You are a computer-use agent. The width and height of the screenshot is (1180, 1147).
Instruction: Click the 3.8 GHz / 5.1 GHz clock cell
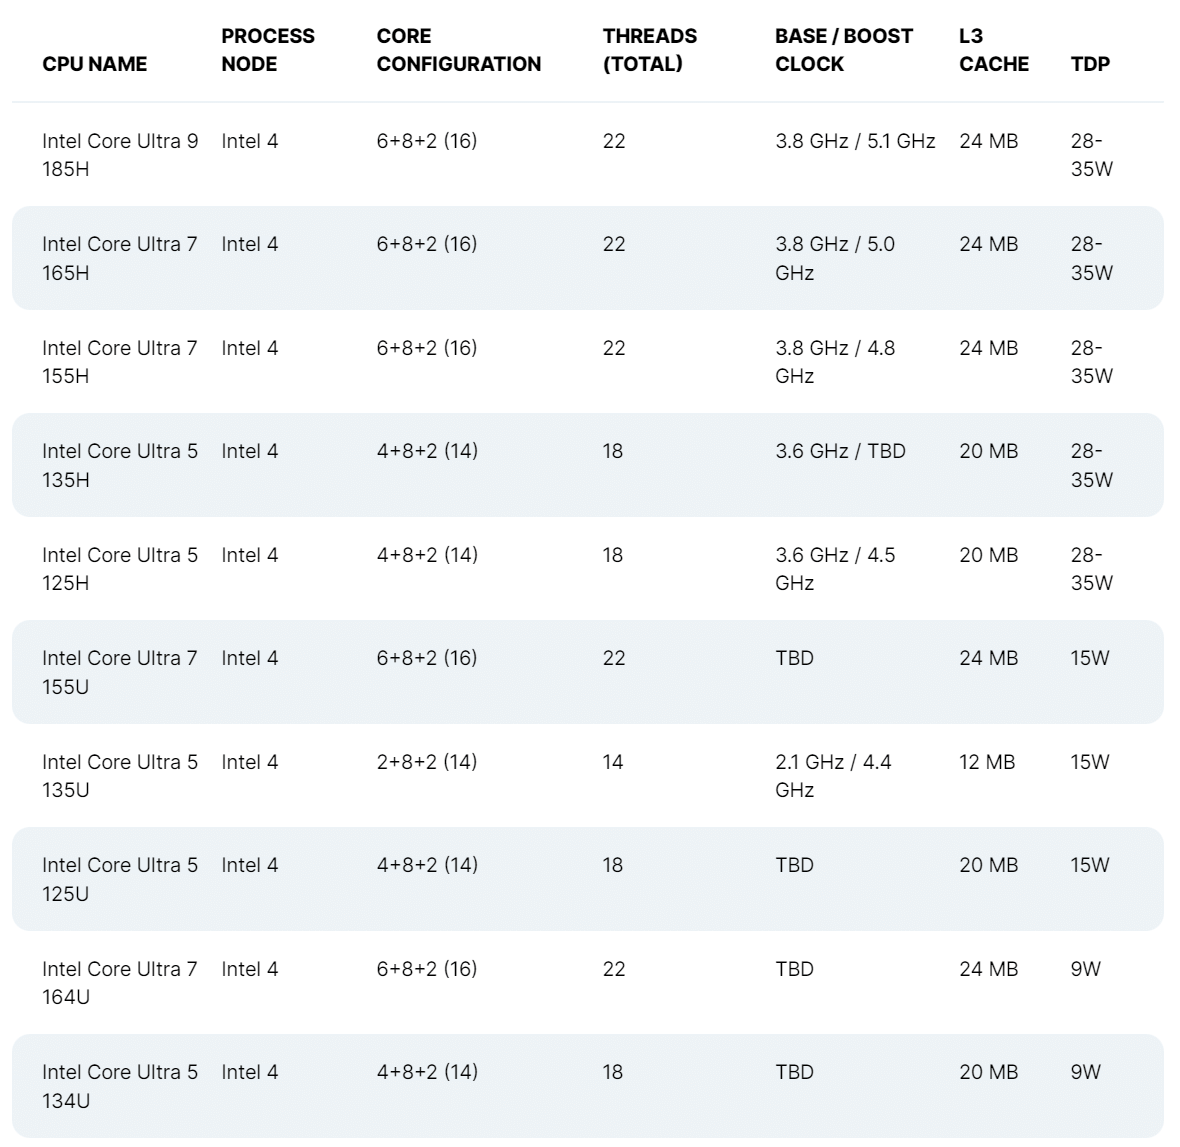[x=855, y=141]
